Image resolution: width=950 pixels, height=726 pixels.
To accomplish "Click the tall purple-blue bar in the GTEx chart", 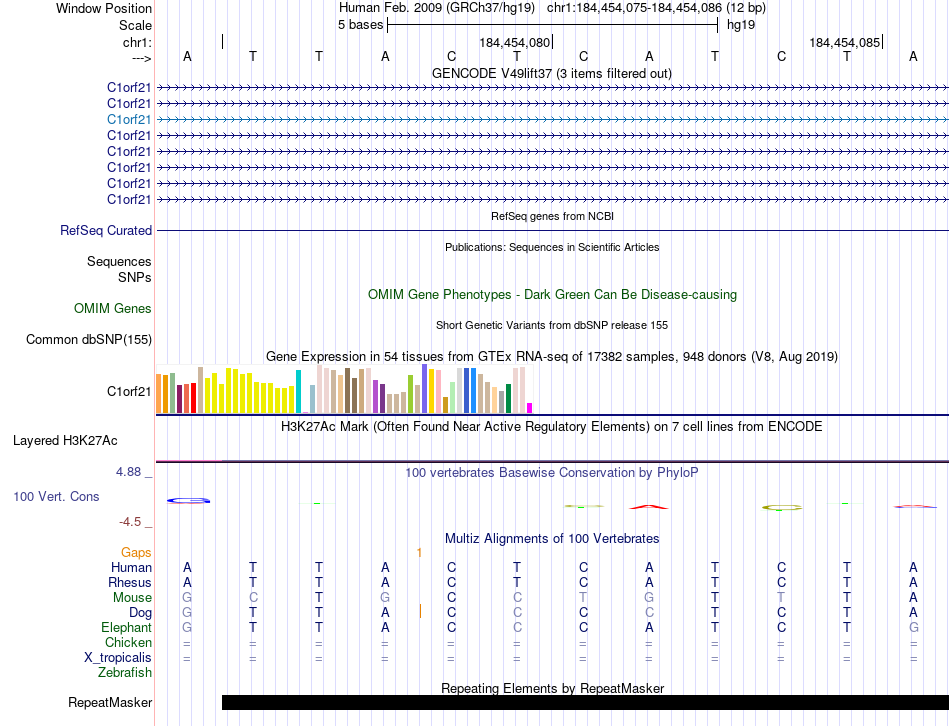I will click(x=424, y=388).
